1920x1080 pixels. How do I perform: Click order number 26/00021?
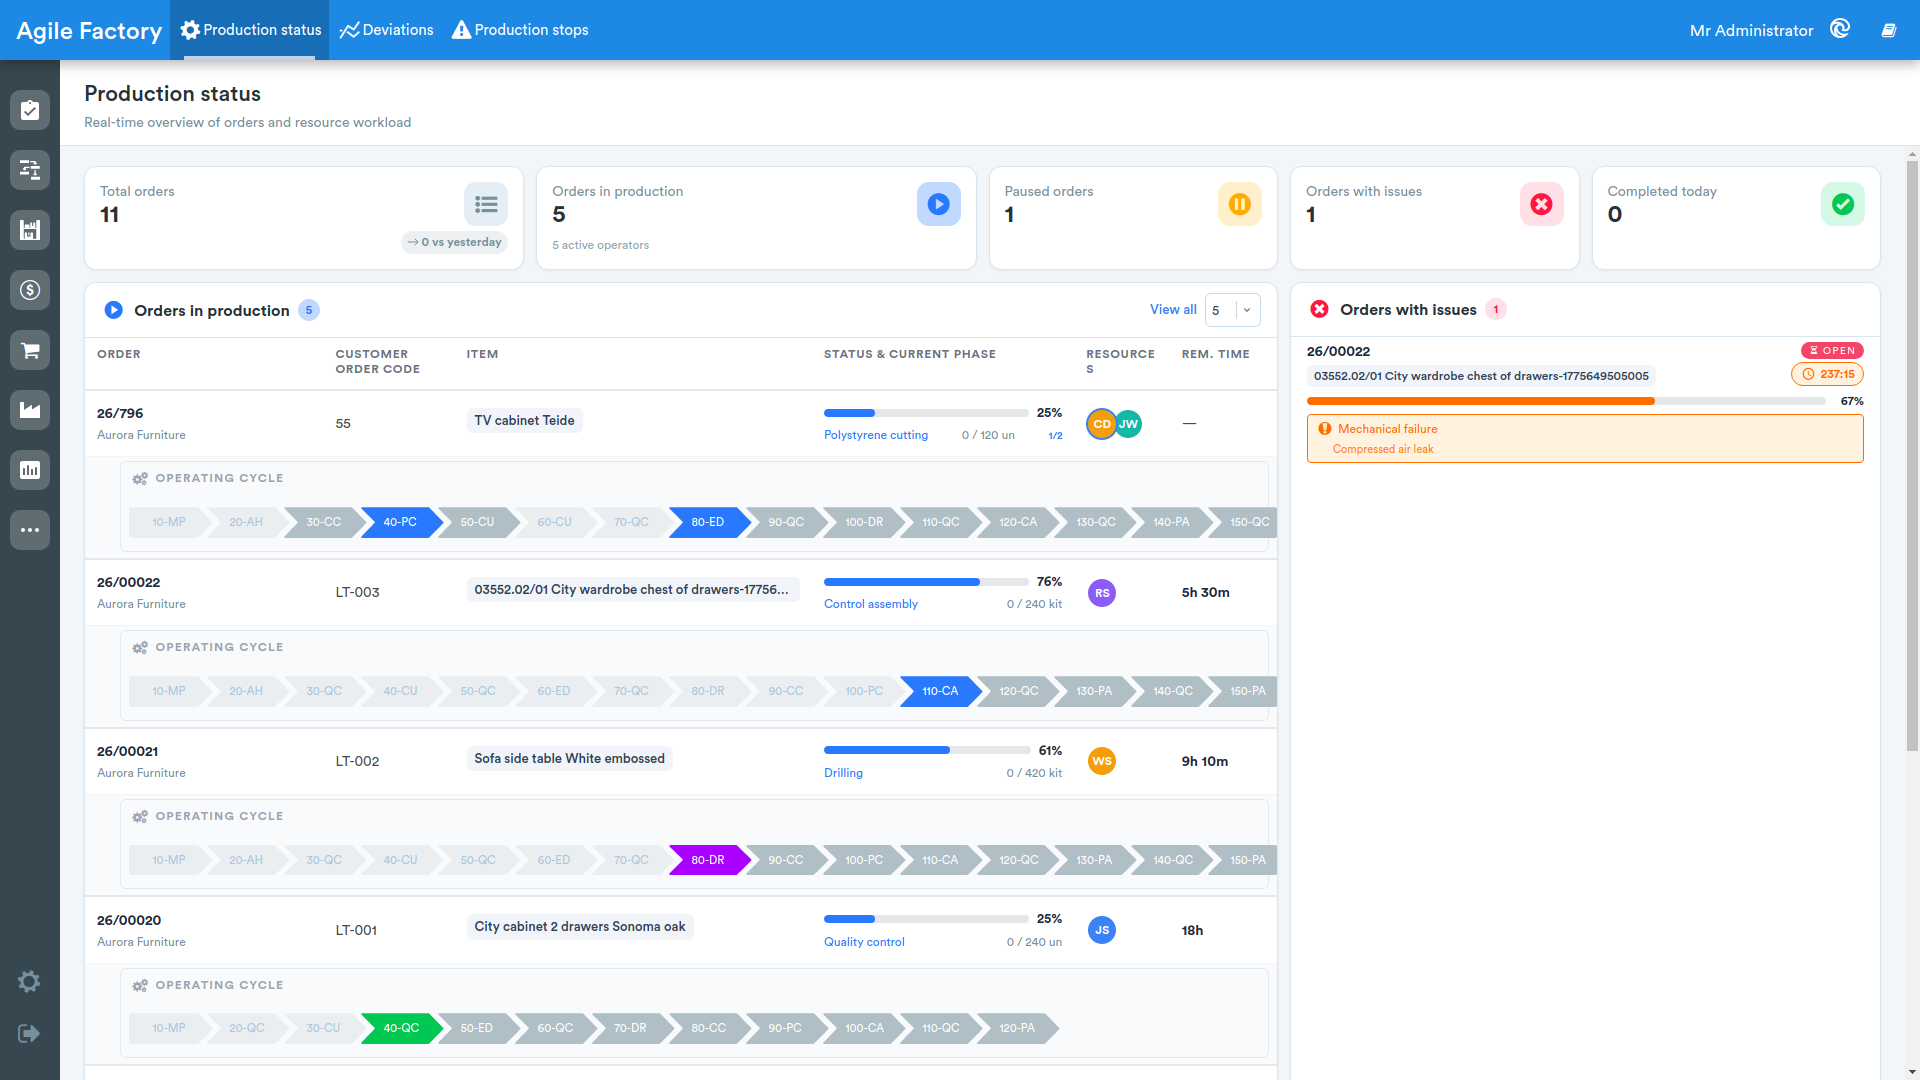click(128, 751)
